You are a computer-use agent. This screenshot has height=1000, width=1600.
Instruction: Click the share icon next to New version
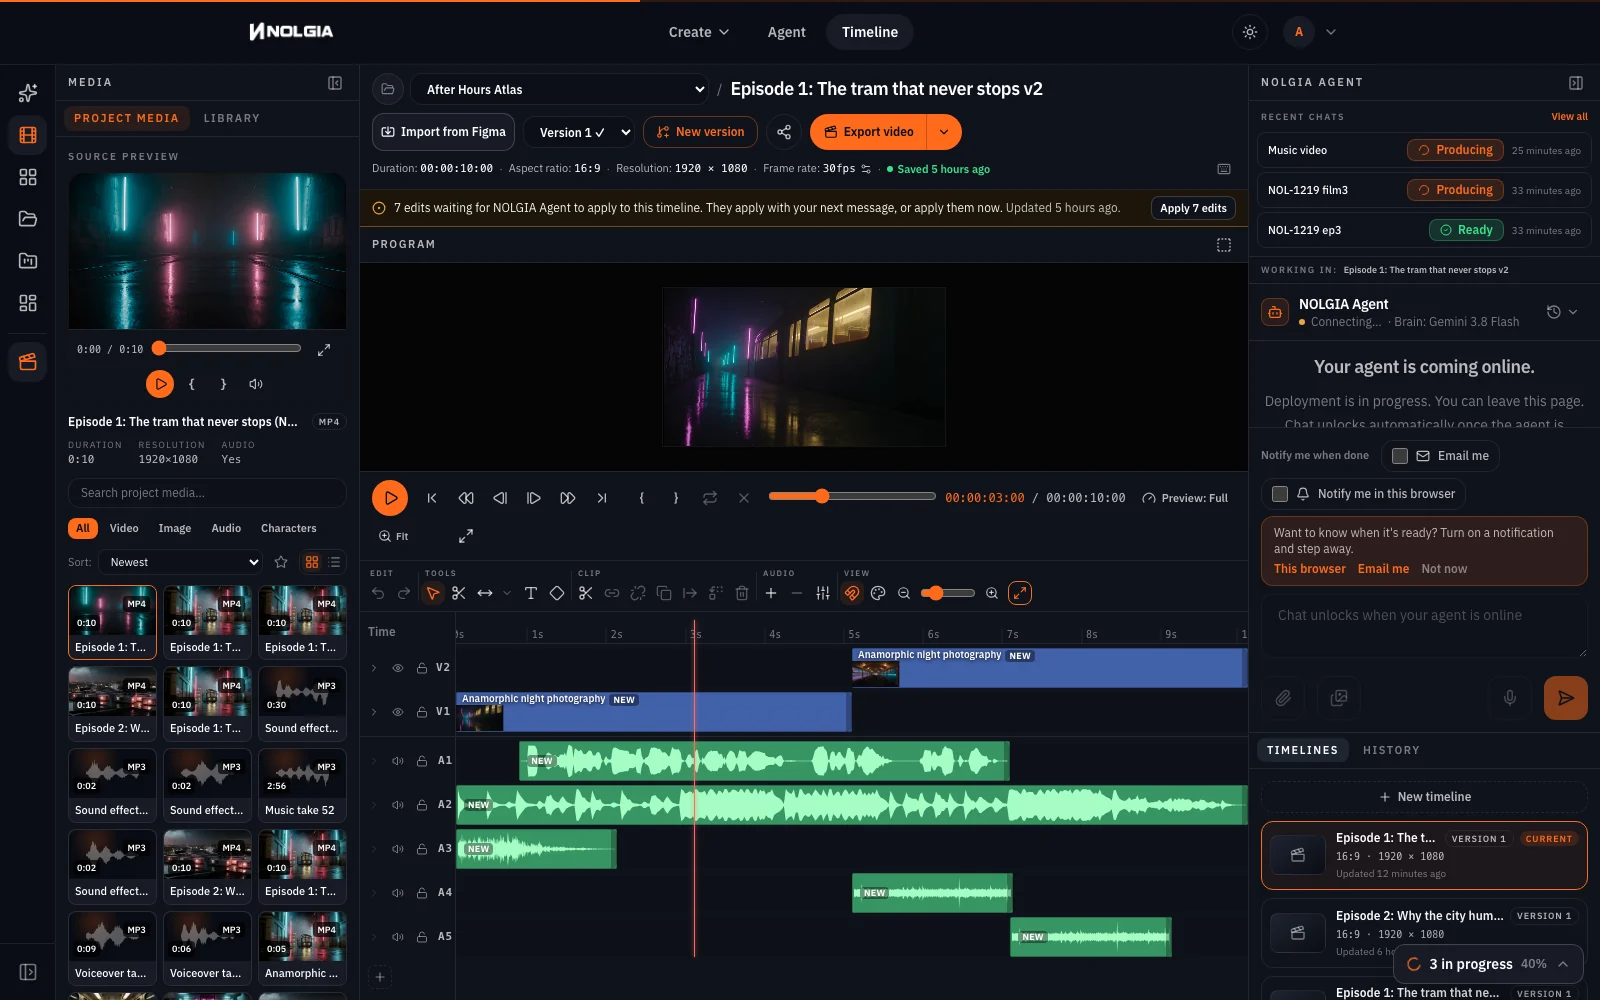(784, 132)
